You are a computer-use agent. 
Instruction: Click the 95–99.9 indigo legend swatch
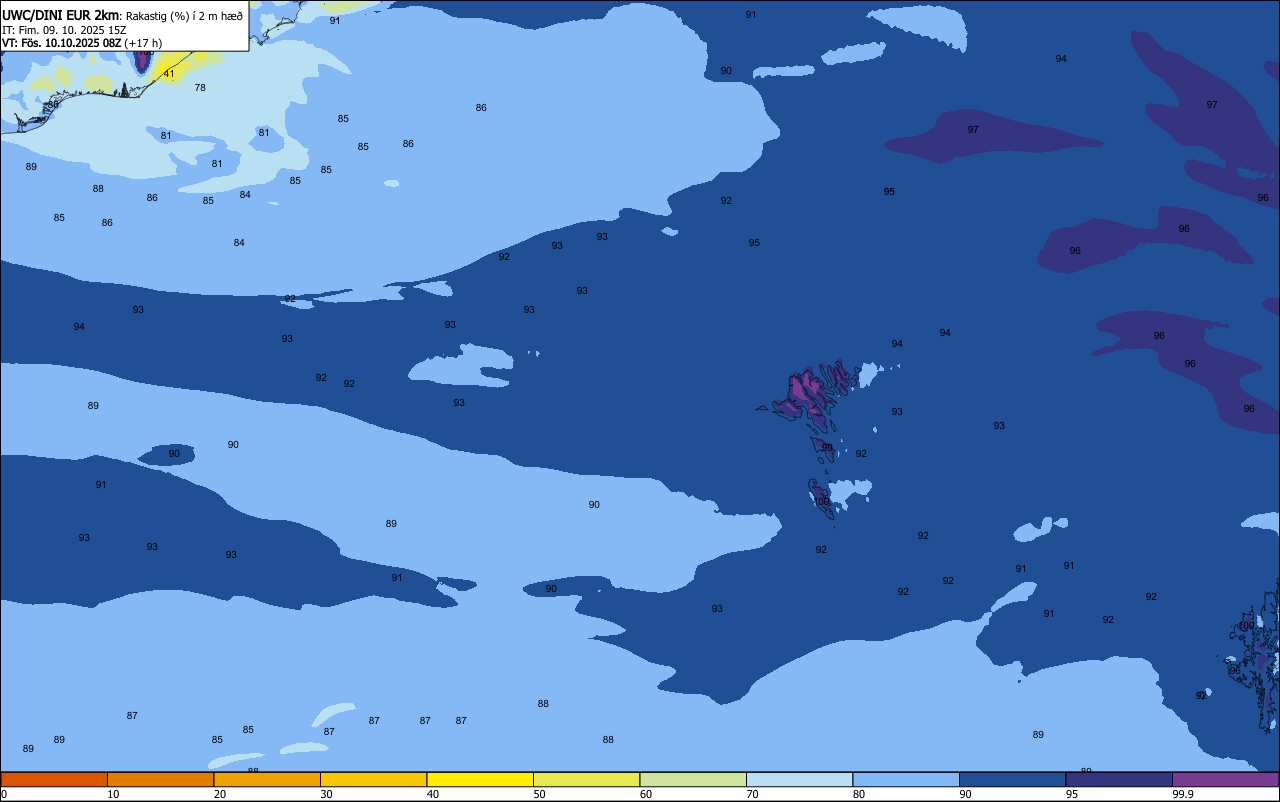pyautogui.click(x=1119, y=779)
